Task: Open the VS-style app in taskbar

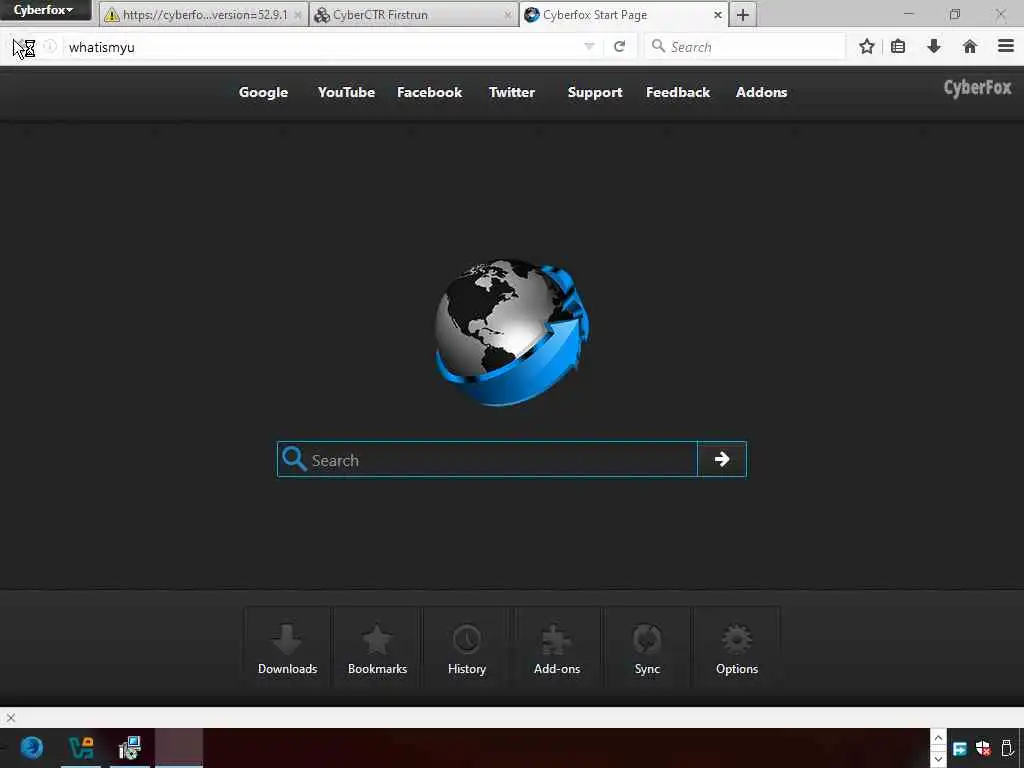Action: pyautogui.click(x=81, y=748)
